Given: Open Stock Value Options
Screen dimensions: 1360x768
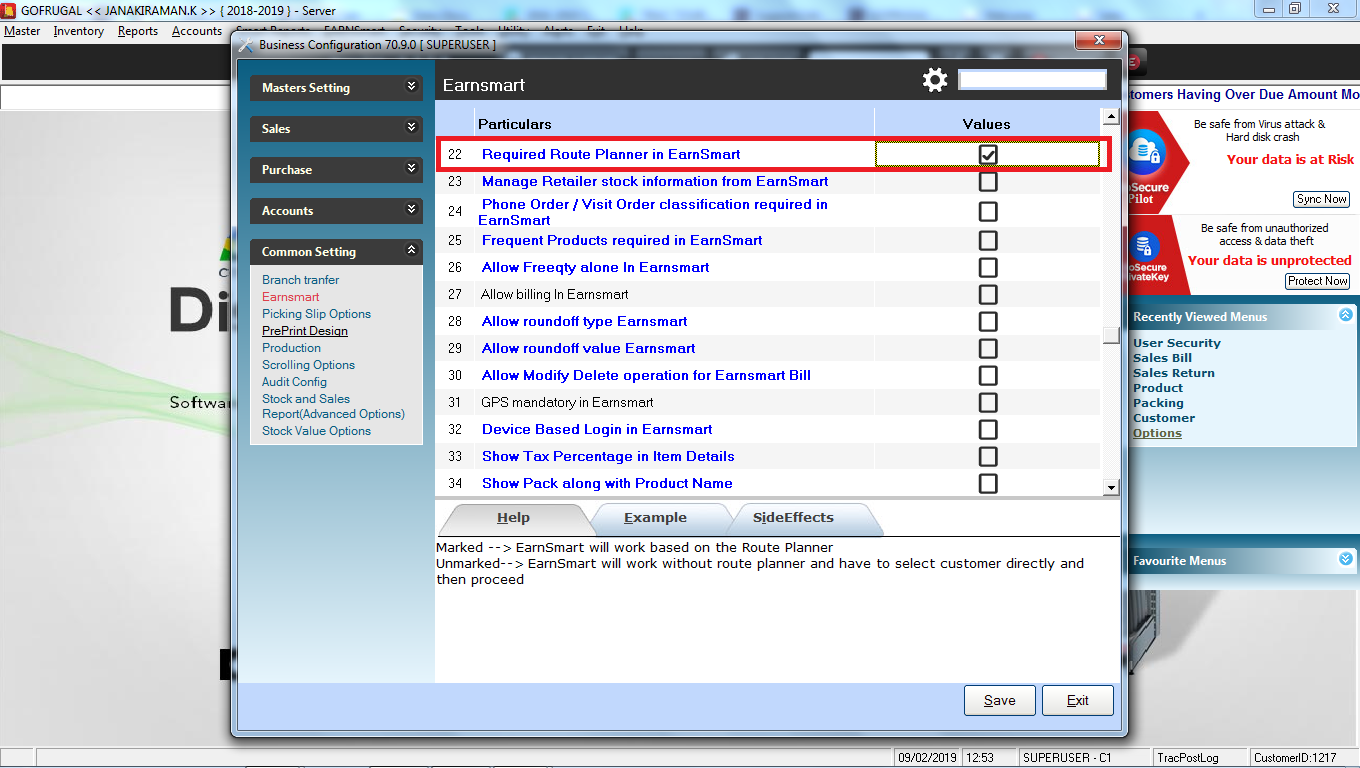Looking at the screenshot, I should (x=316, y=431).
